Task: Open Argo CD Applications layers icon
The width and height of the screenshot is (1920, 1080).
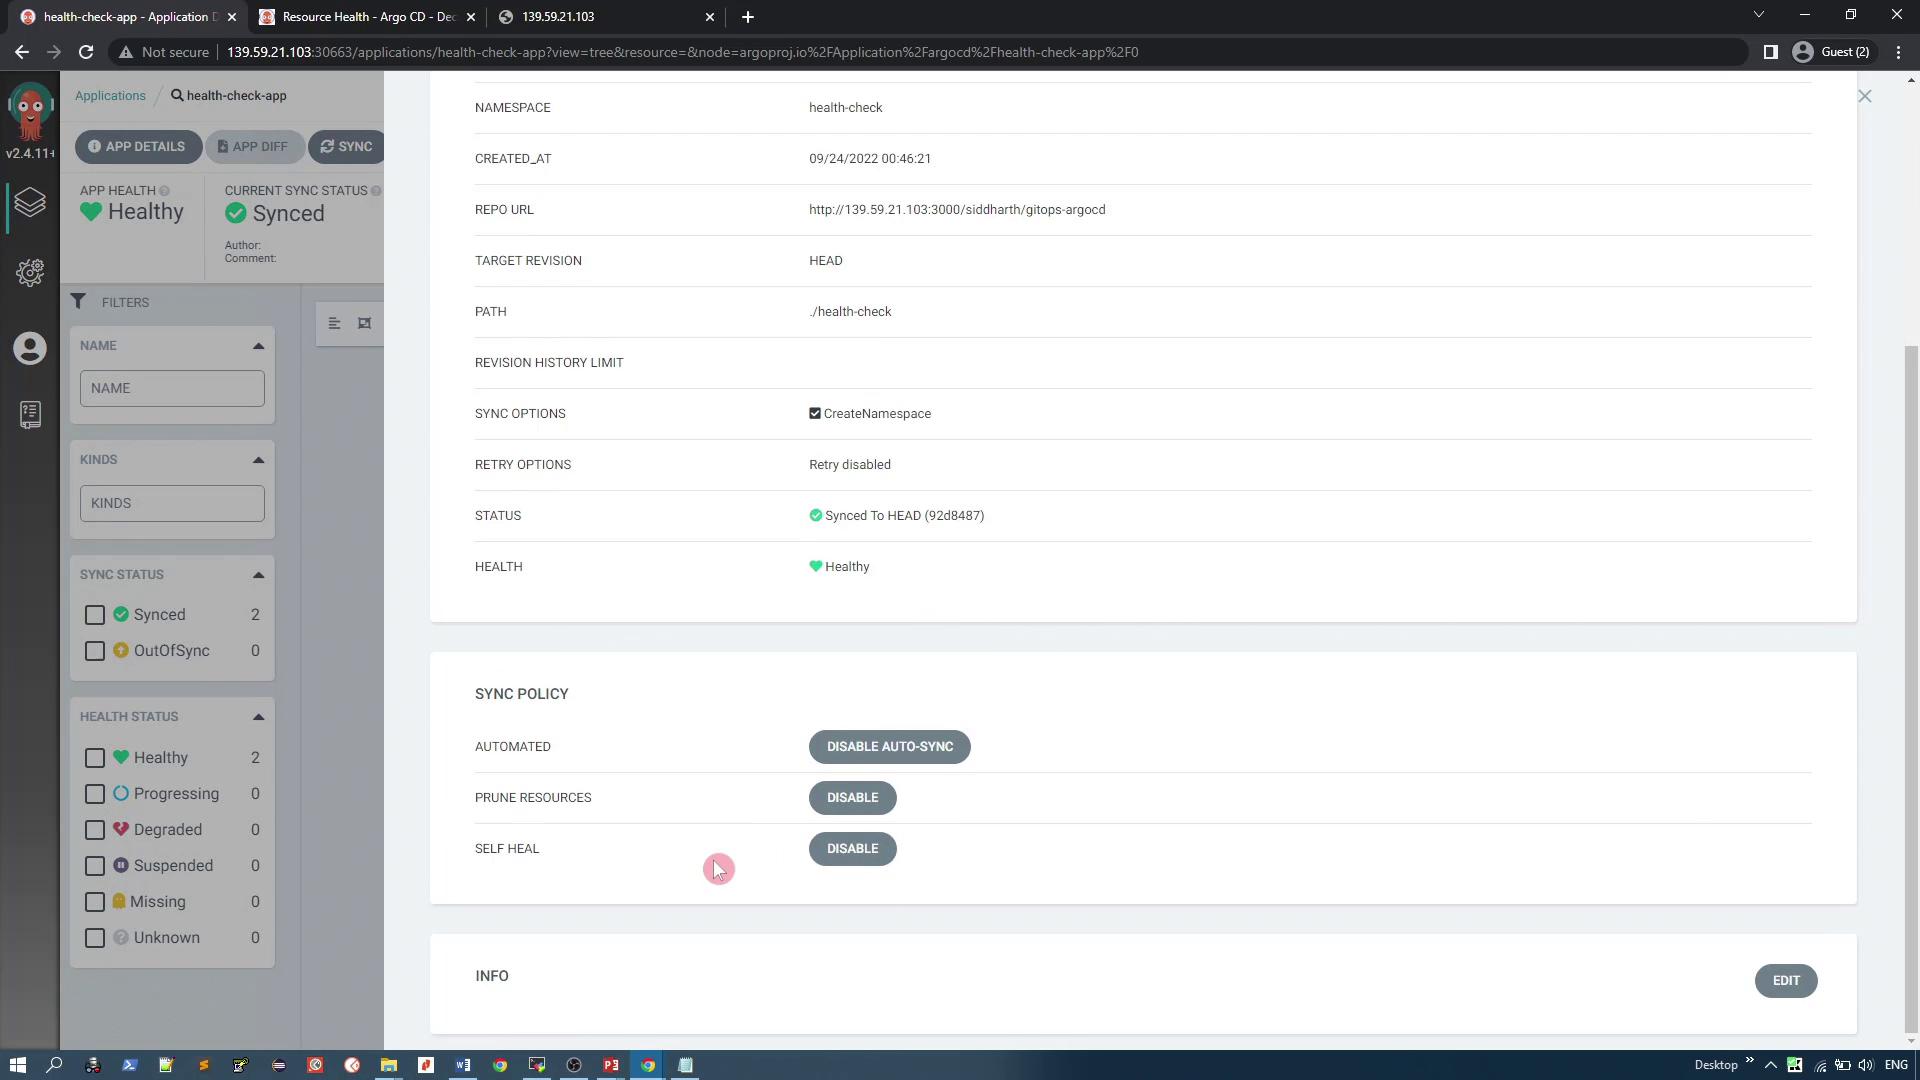Action: [30, 203]
